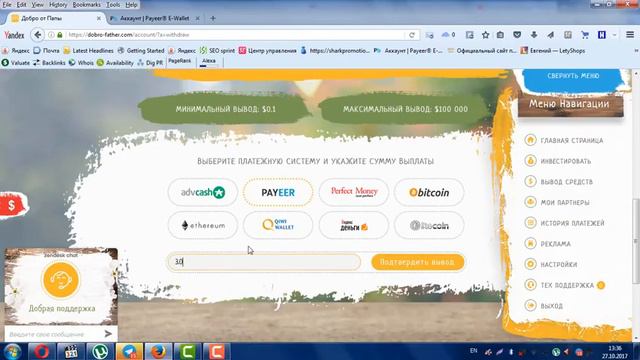The image size is (640, 360).
Task: Open the shopping cart toolbar icon
Action: tap(585, 35)
